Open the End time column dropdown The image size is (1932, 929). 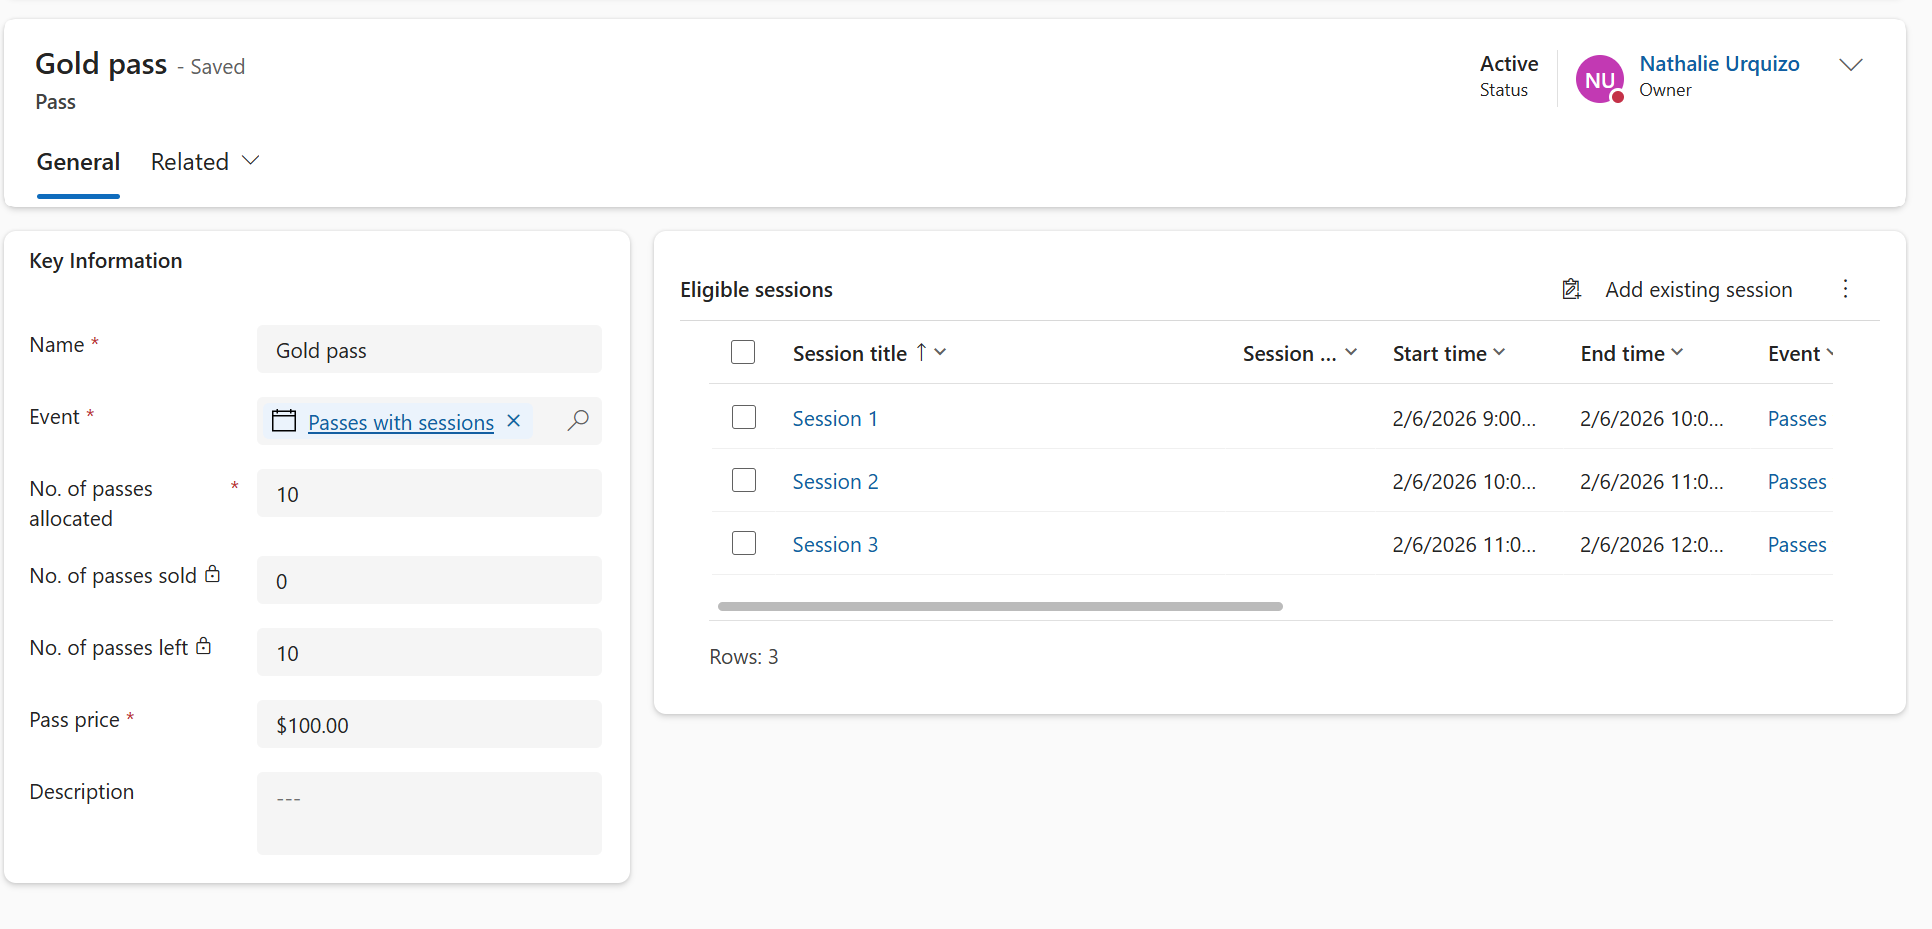point(1677,352)
